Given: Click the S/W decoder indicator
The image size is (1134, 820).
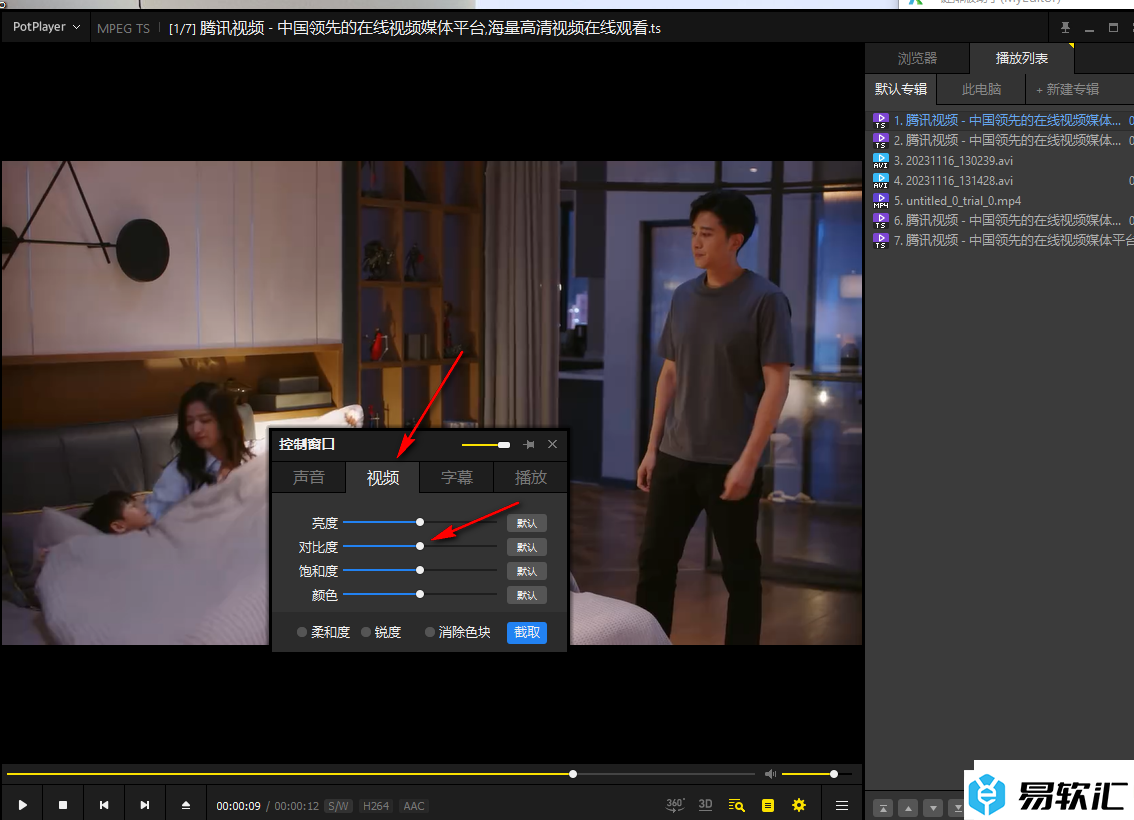Looking at the screenshot, I should pos(338,806).
